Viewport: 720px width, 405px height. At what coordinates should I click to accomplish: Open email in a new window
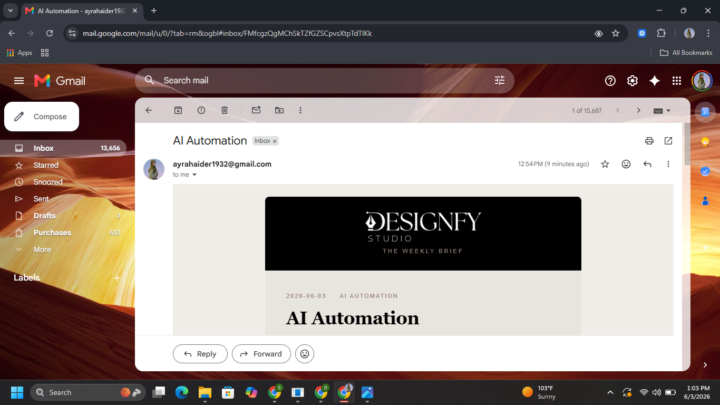coord(668,141)
